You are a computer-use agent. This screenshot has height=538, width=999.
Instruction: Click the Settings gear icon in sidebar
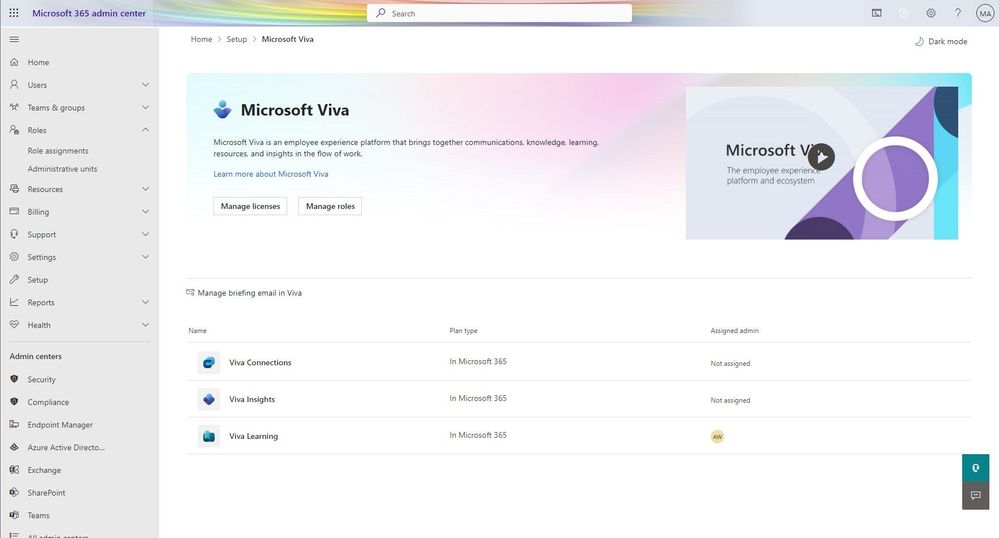14,256
